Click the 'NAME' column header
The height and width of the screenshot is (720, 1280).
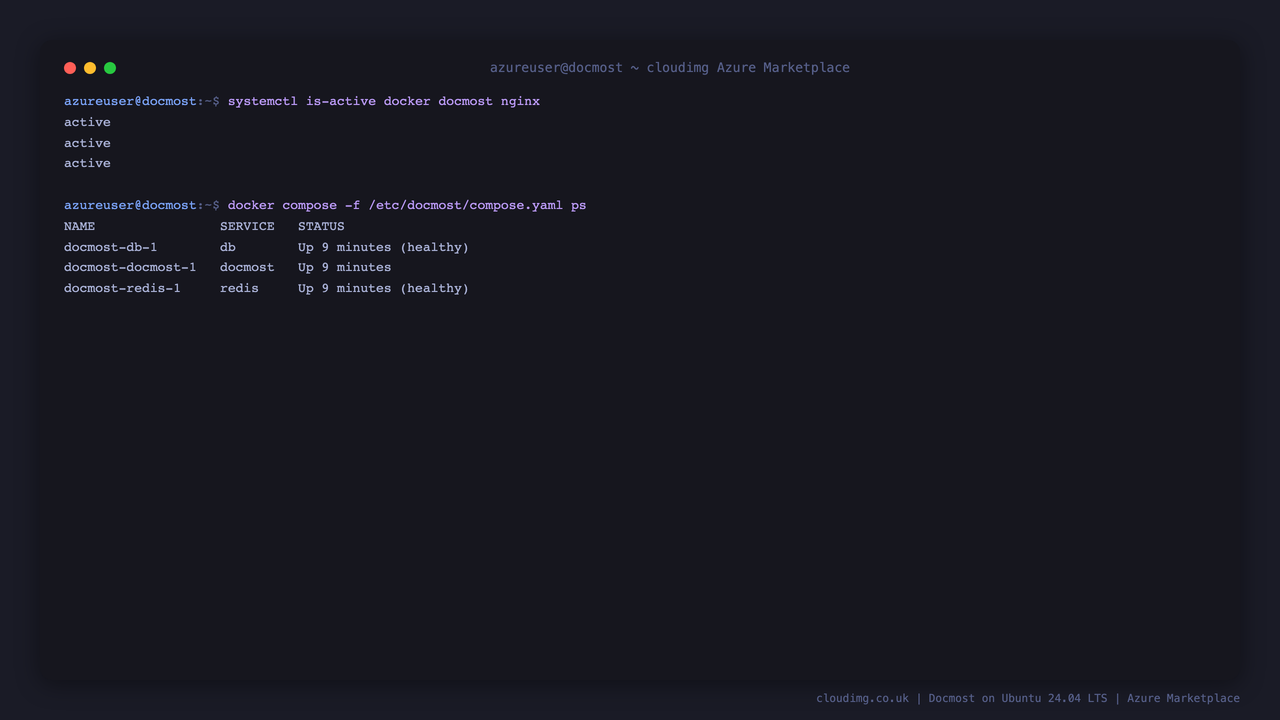point(80,226)
